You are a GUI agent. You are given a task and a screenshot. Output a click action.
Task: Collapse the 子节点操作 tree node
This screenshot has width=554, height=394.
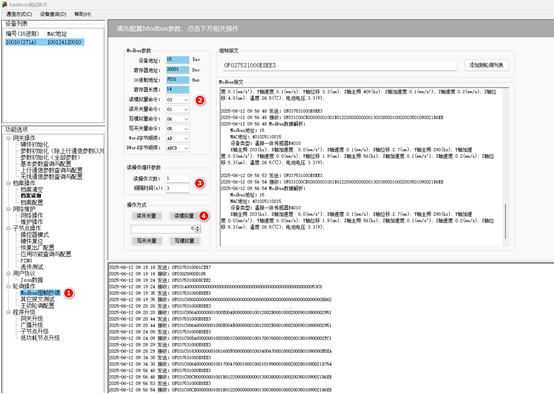(8, 228)
